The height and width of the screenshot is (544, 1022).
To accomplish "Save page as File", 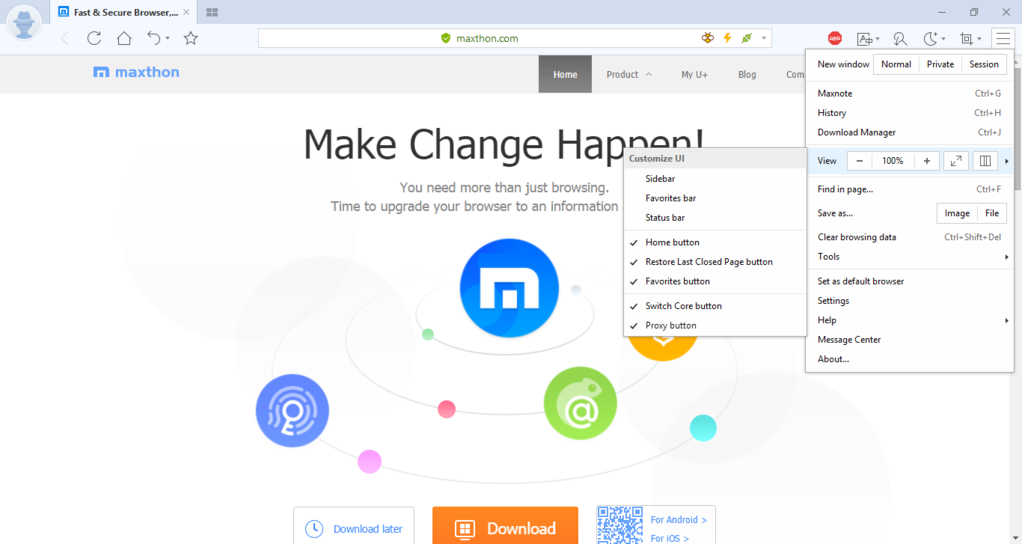I will point(992,213).
